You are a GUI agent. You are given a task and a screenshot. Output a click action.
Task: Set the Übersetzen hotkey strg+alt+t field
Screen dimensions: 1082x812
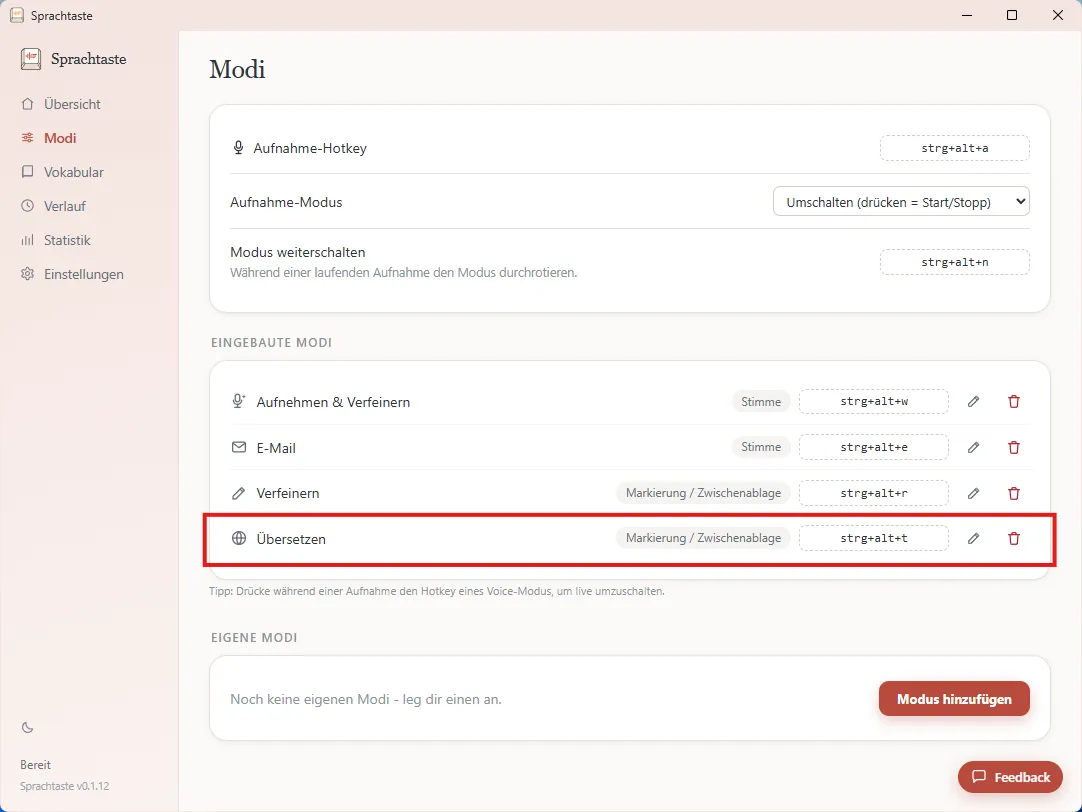pyautogui.click(x=874, y=538)
